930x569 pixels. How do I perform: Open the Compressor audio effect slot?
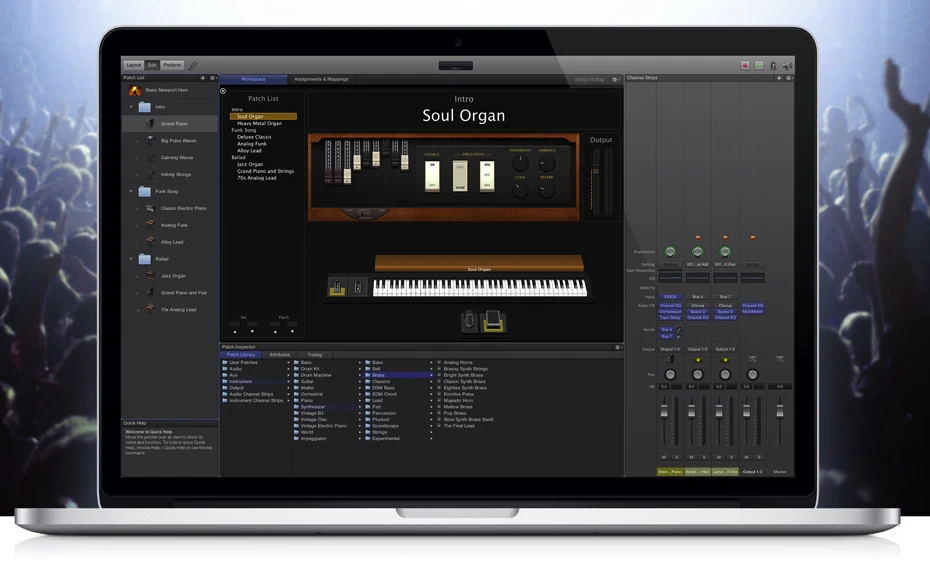click(x=670, y=311)
